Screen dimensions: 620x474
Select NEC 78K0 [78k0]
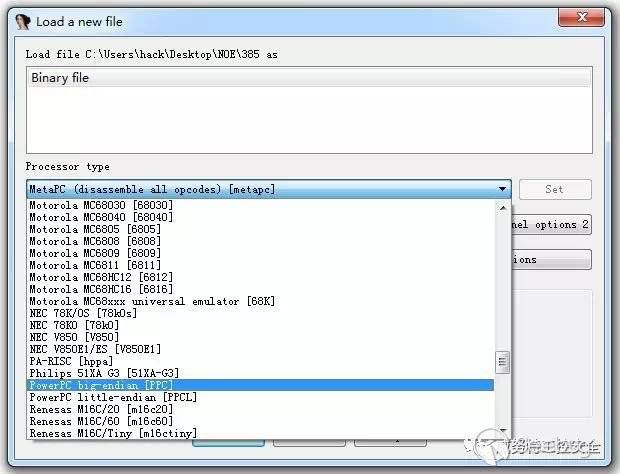pyautogui.click(x=261, y=325)
